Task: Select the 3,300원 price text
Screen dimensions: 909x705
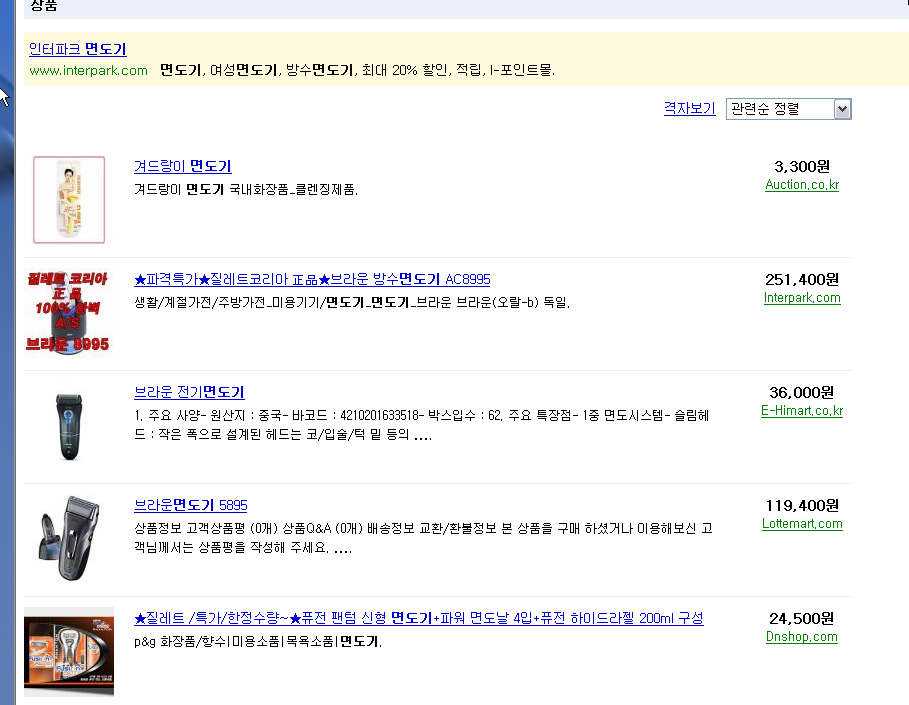Action: [802, 167]
